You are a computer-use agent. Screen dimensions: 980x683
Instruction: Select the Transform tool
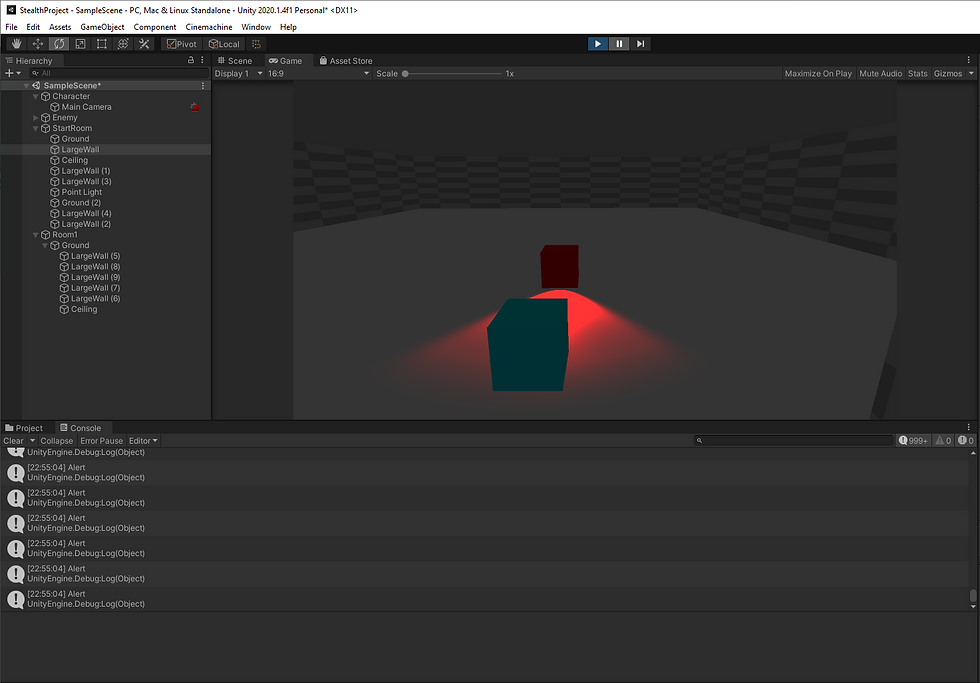coord(122,44)
